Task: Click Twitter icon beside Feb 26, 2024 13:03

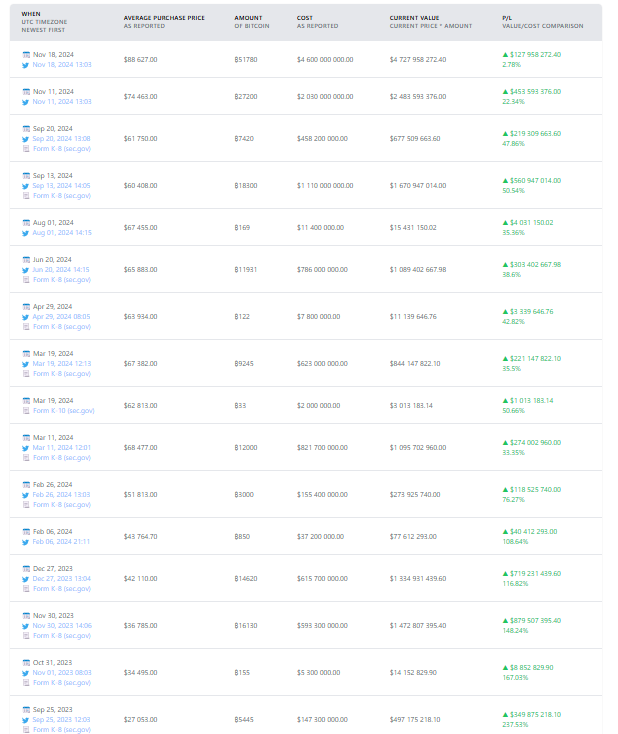Action: 26,495
